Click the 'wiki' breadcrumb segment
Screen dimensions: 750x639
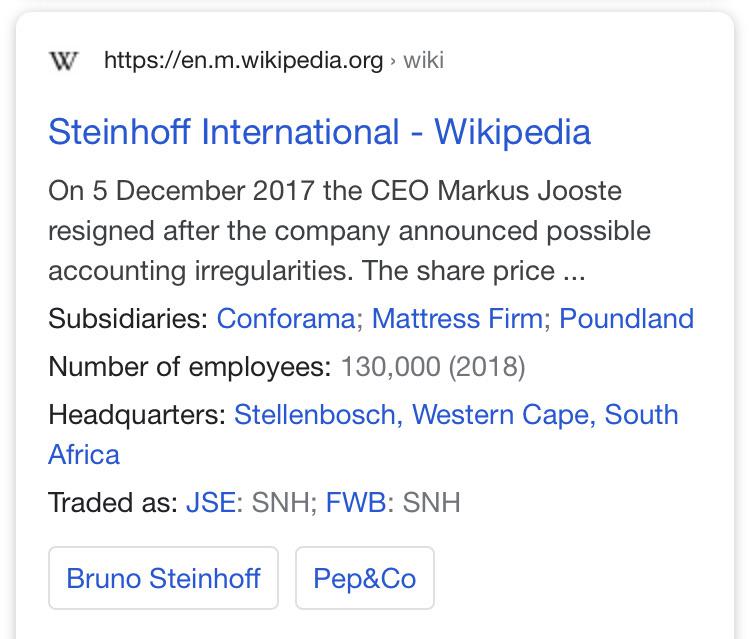[424, 61]
